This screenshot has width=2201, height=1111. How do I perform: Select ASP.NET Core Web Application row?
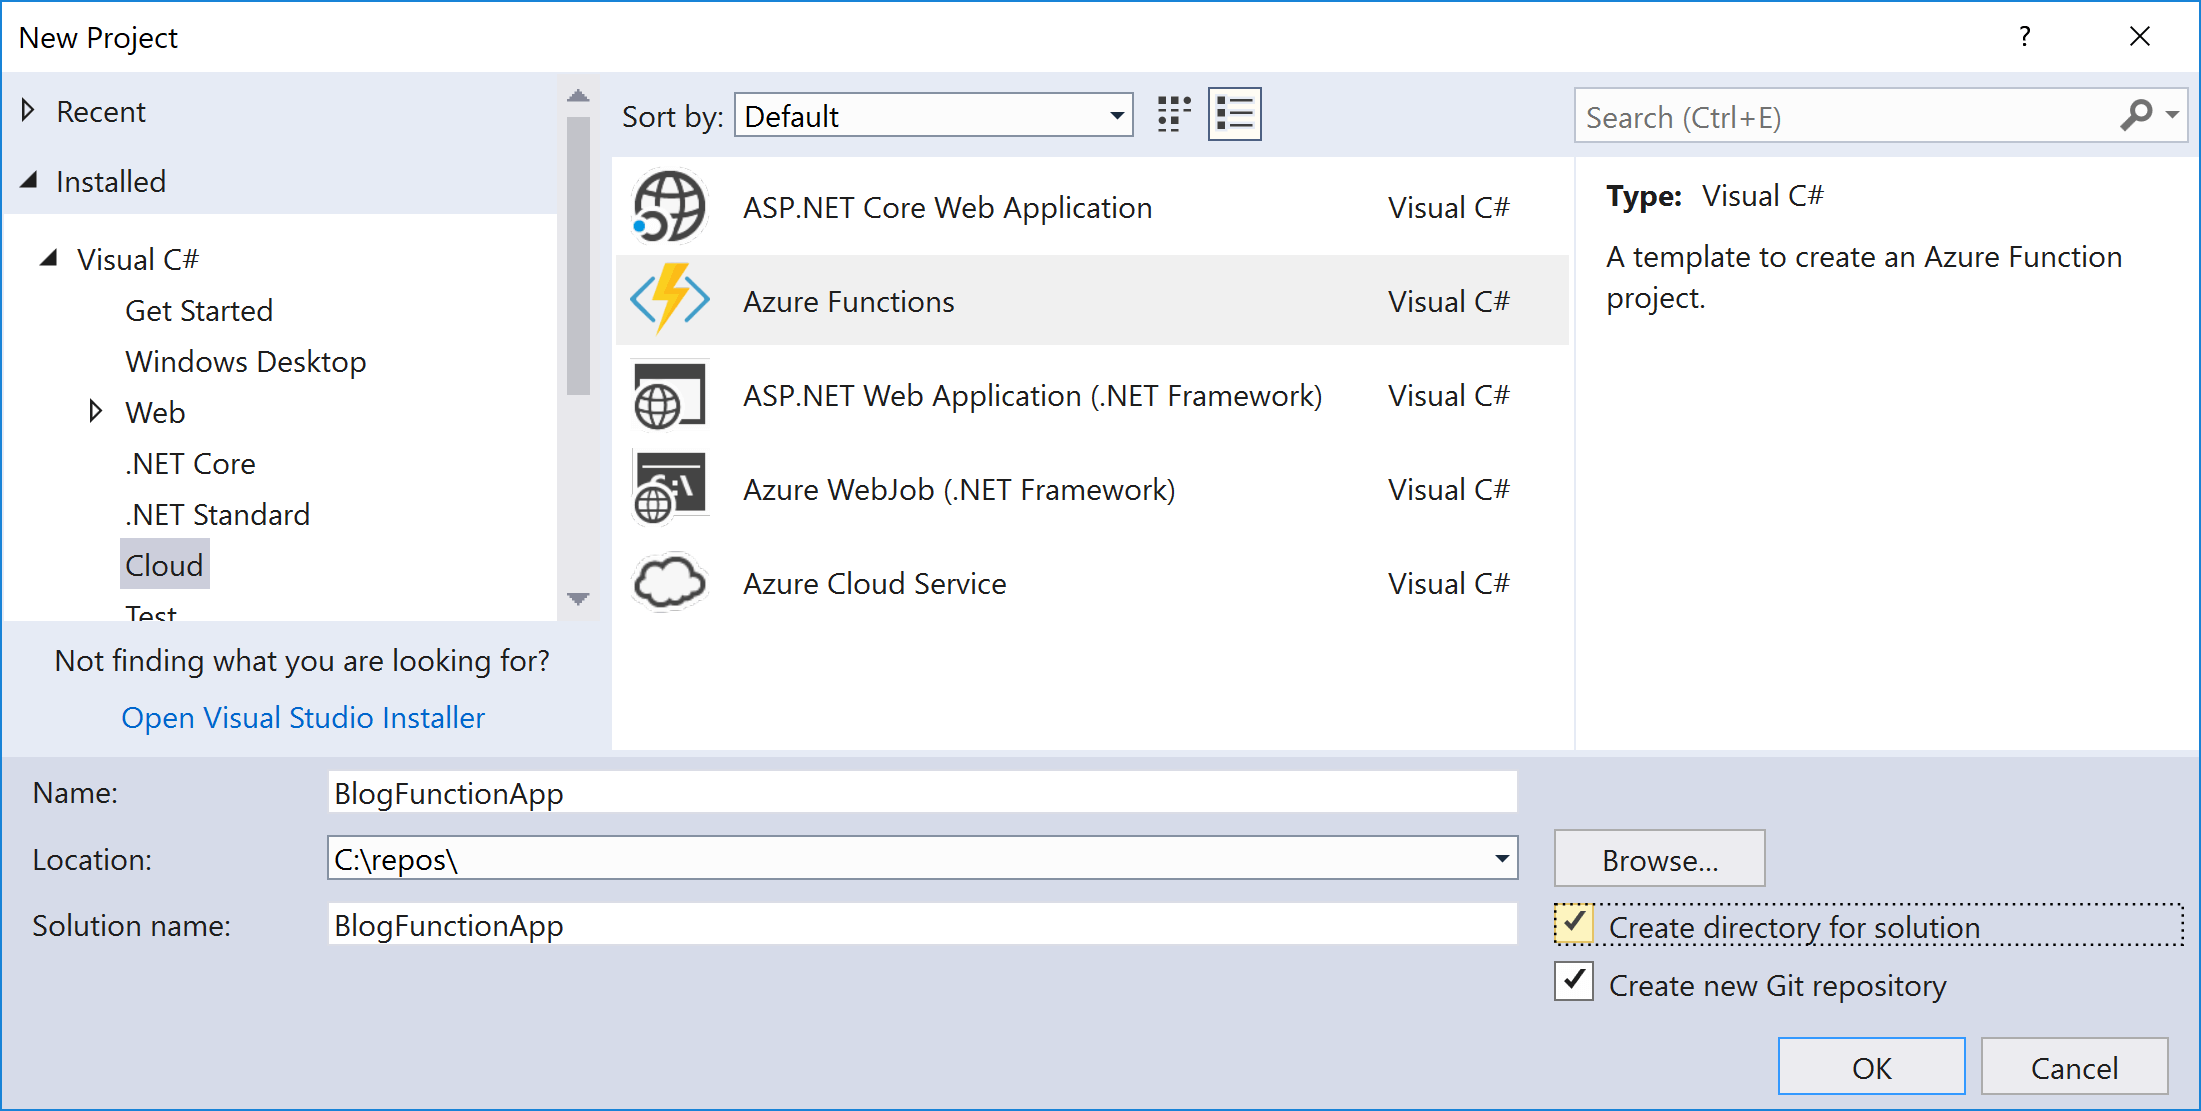1091,207
